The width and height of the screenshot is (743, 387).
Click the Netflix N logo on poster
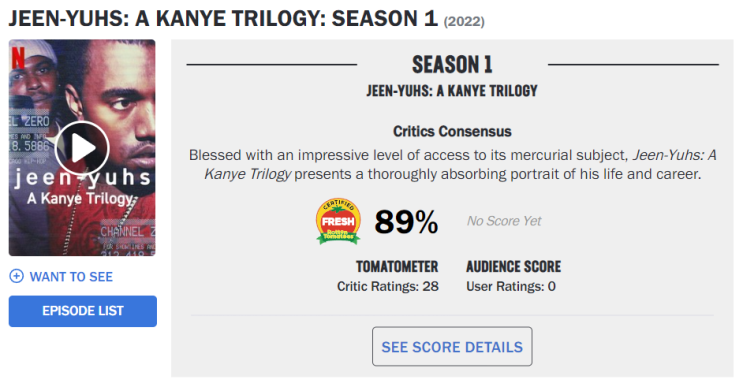click(x=18, y=58)
